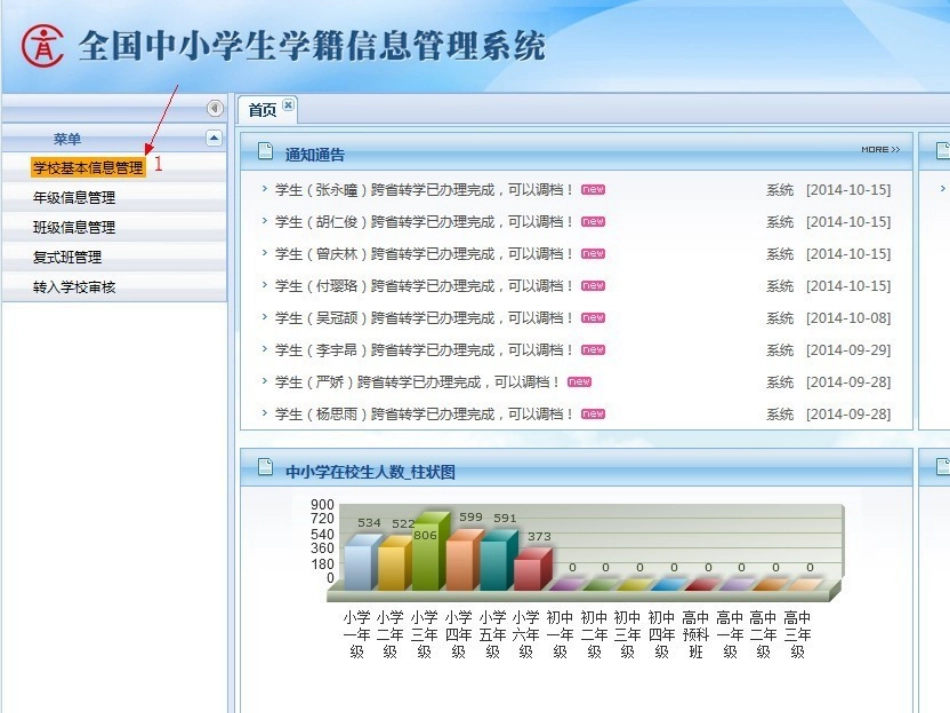
Task: Click 中小学在校生人数_柱状图 panel title
Action: 370,472
